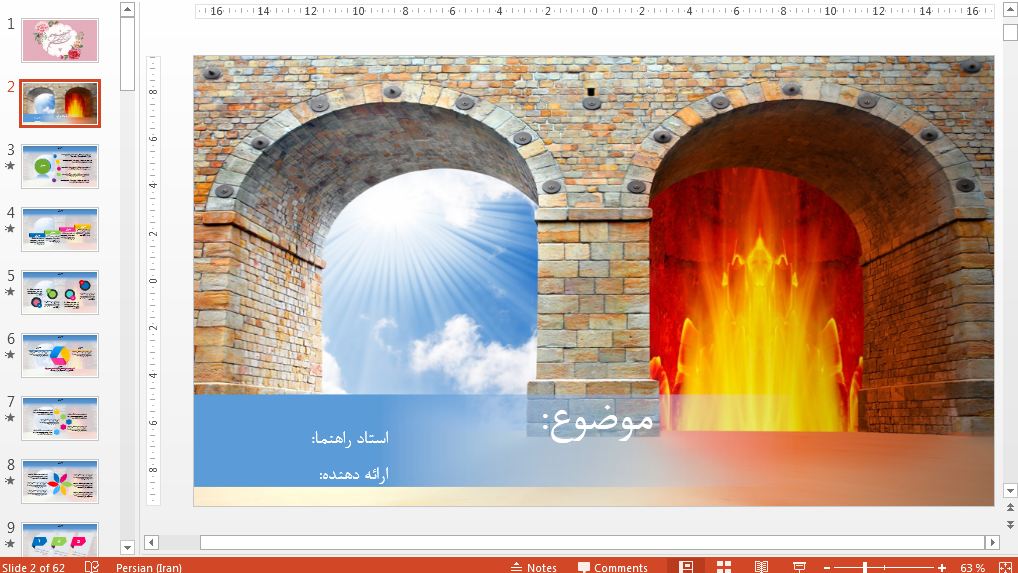Select slide 6 thumbnail
The image size is (1018, 573).
click(x=60, y=355)
